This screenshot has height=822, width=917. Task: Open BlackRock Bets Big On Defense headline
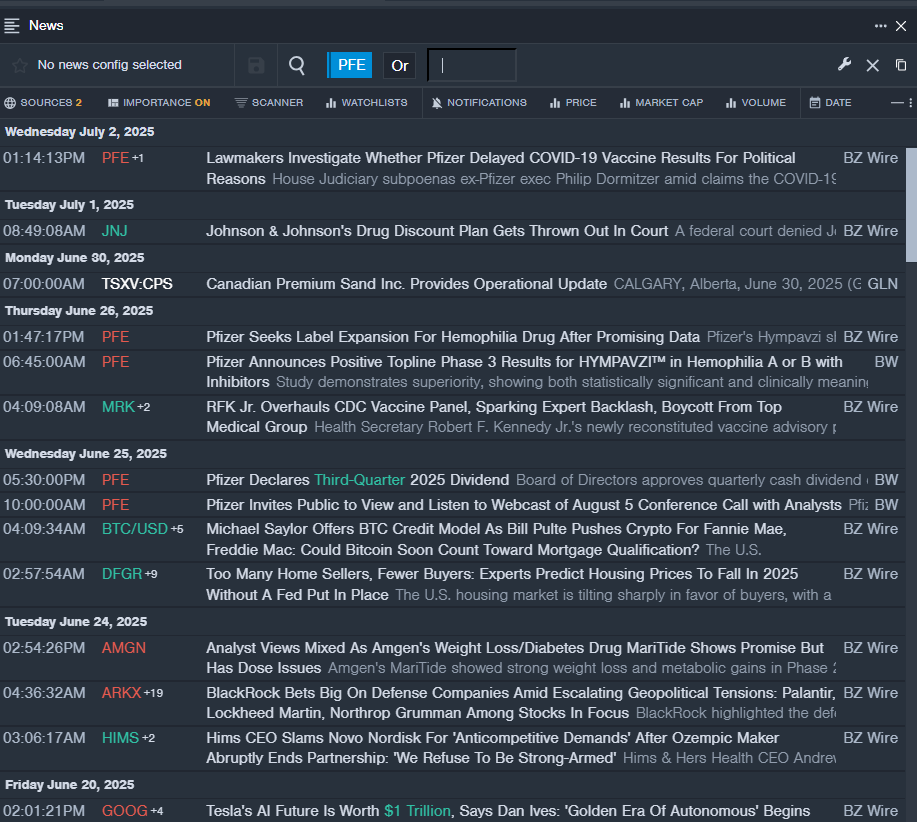[520, 703]
